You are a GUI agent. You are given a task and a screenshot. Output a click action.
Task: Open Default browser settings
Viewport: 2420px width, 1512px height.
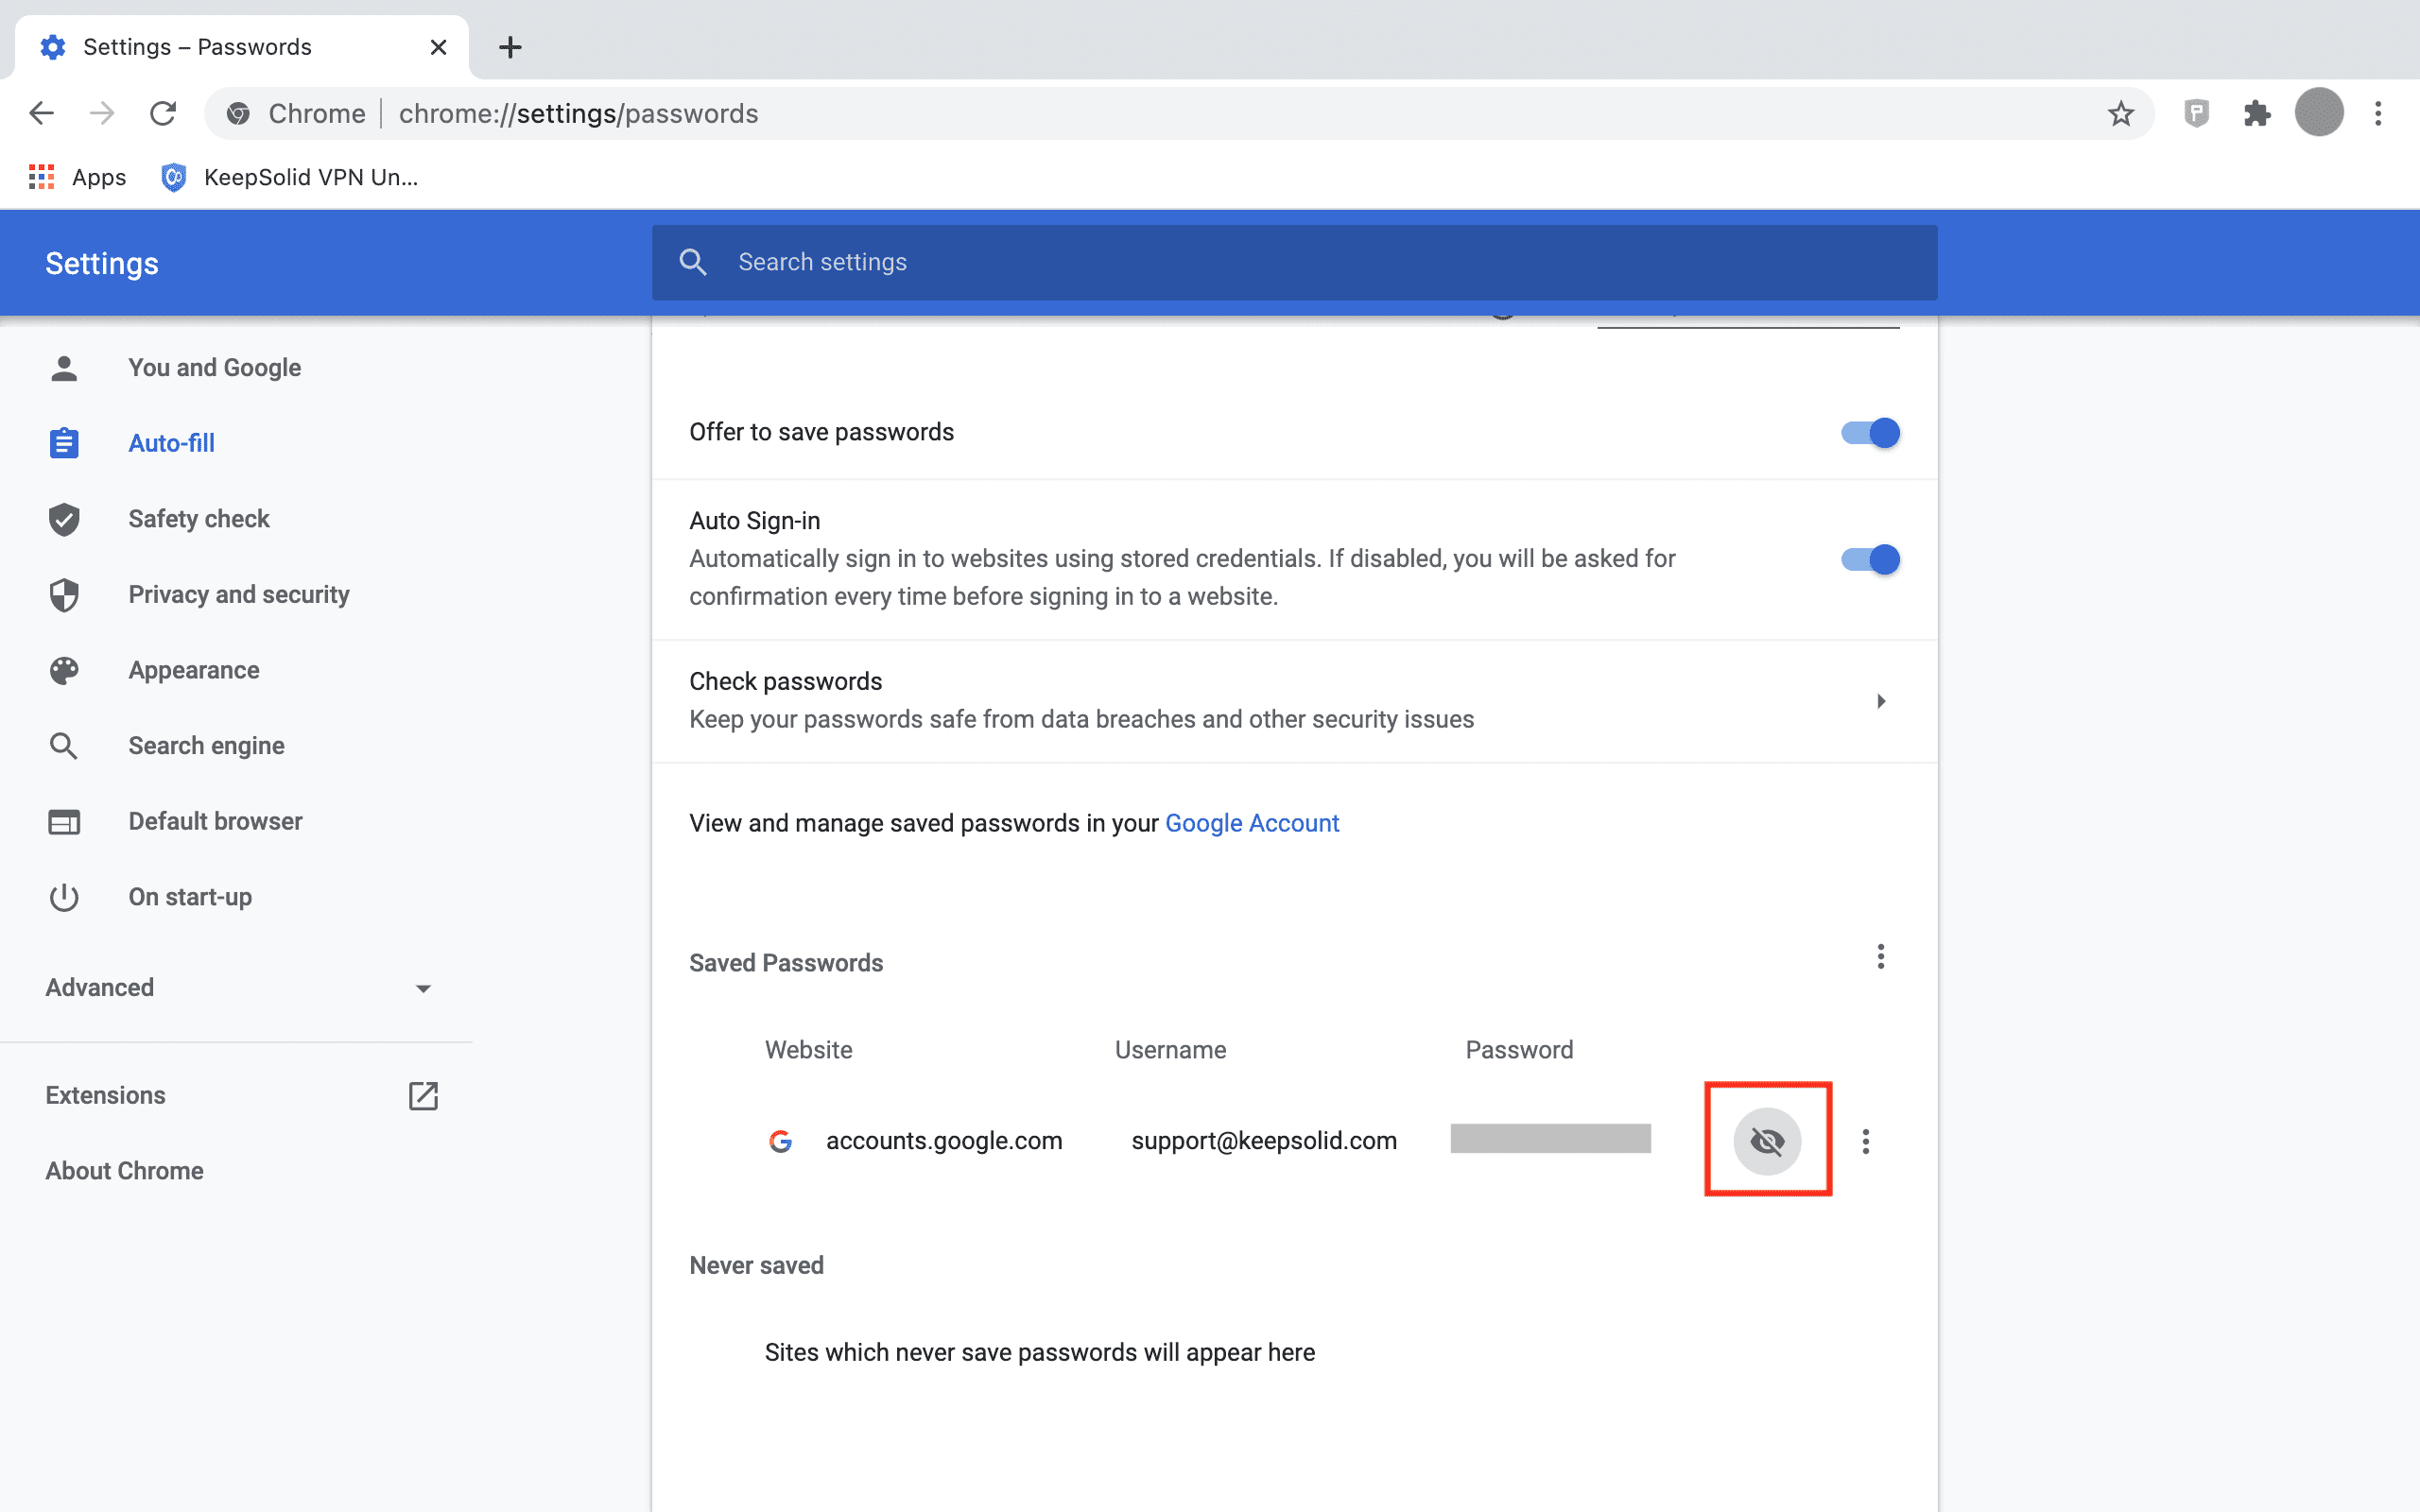pyautogui.click(x=215, y=821)
